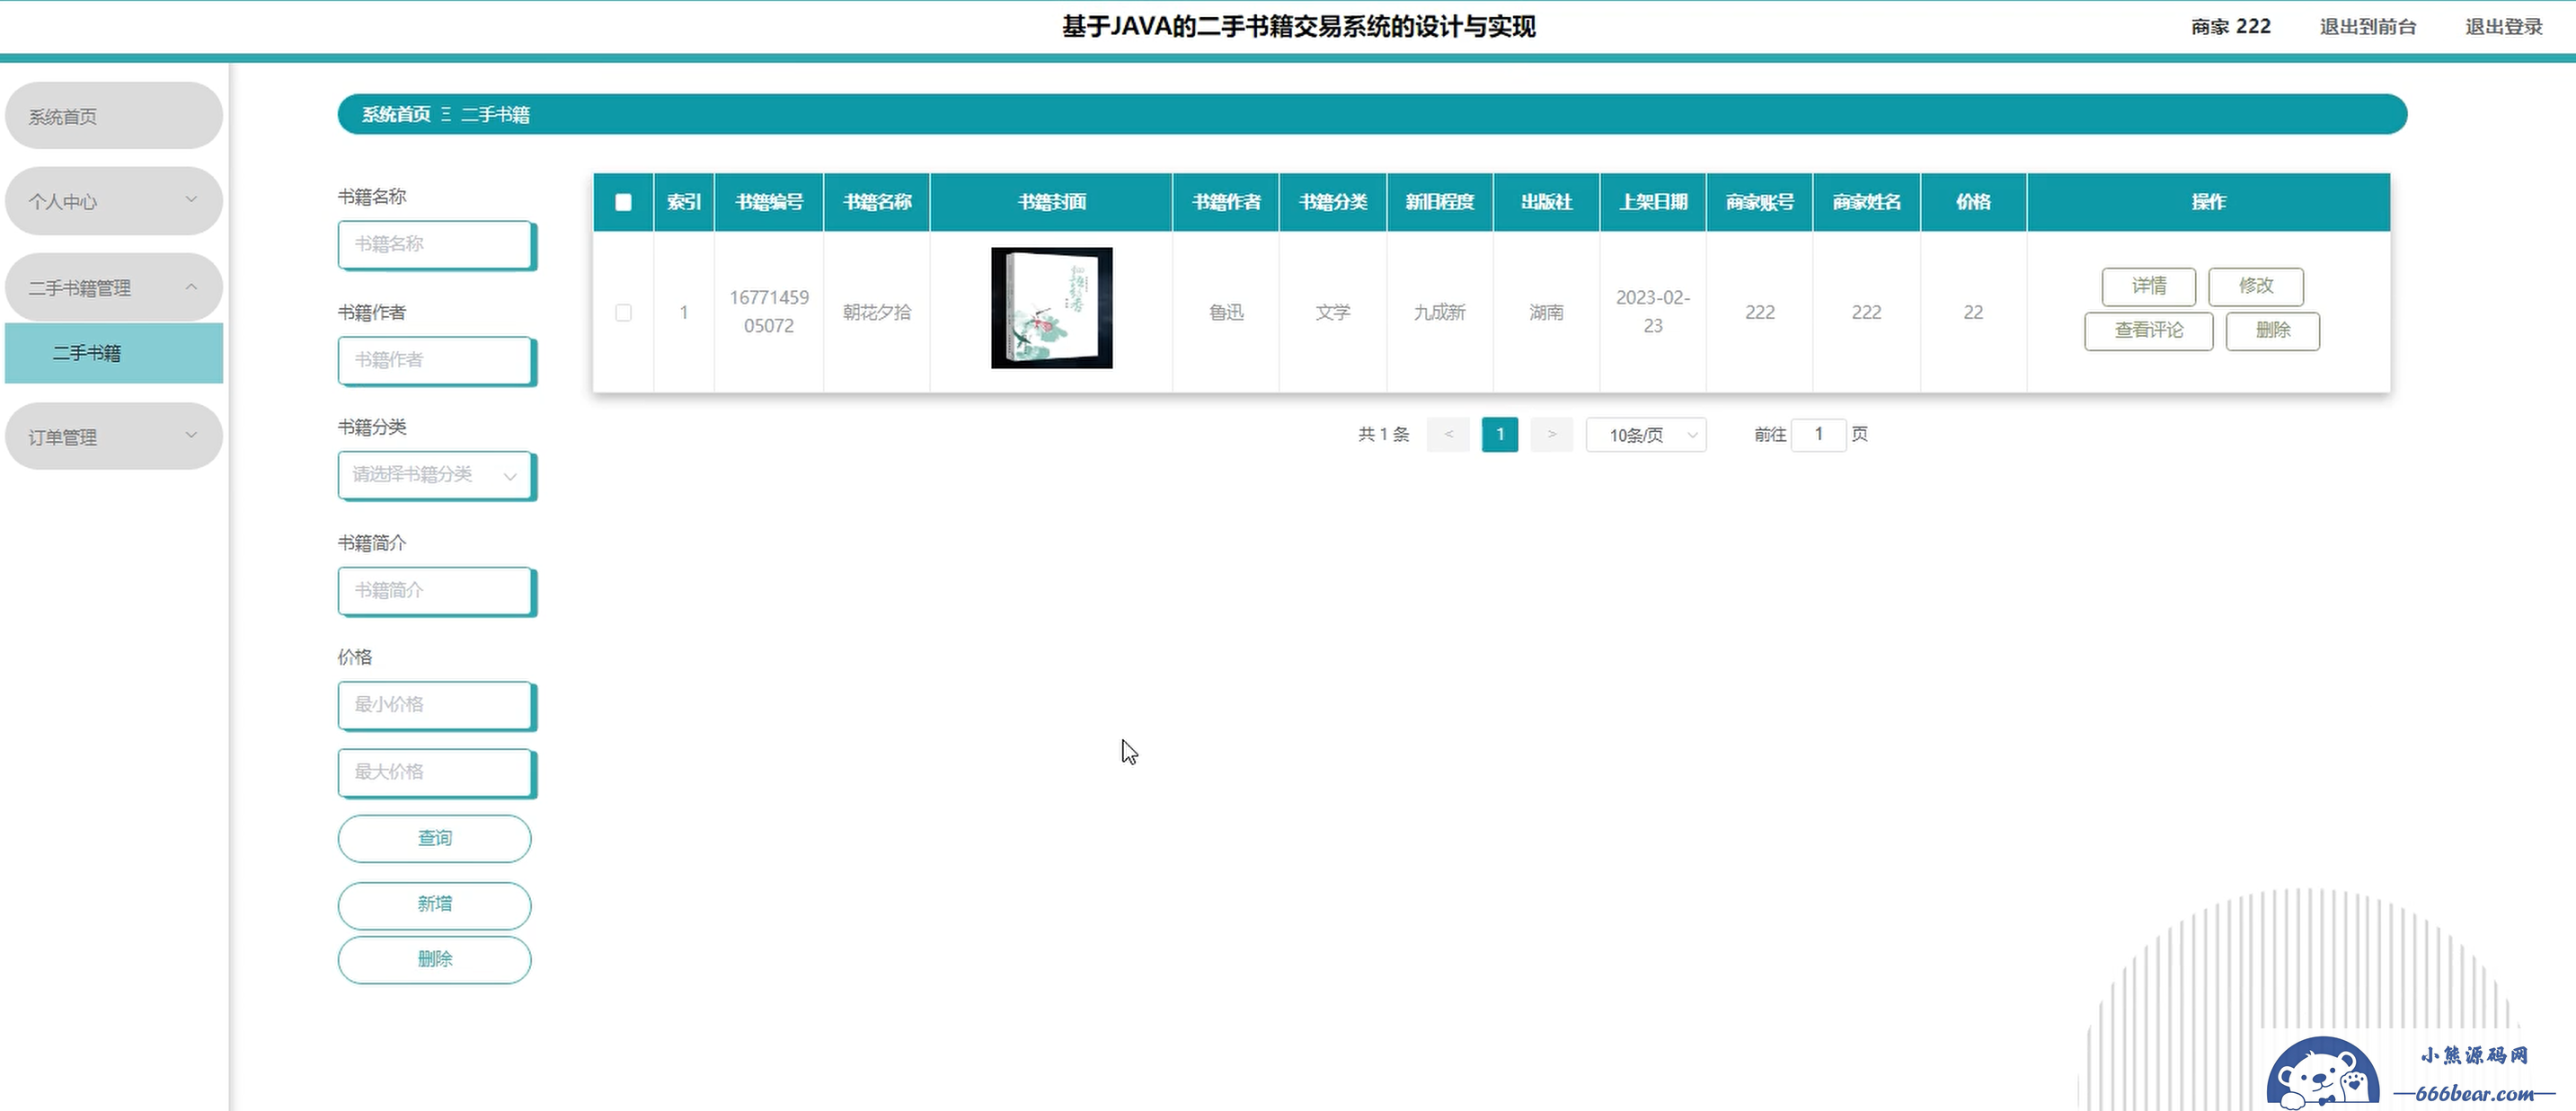This screenshot has width=2576, height=1111.
Task: Click 退出登录 logout link
Action: click(x=2504, y=27)
